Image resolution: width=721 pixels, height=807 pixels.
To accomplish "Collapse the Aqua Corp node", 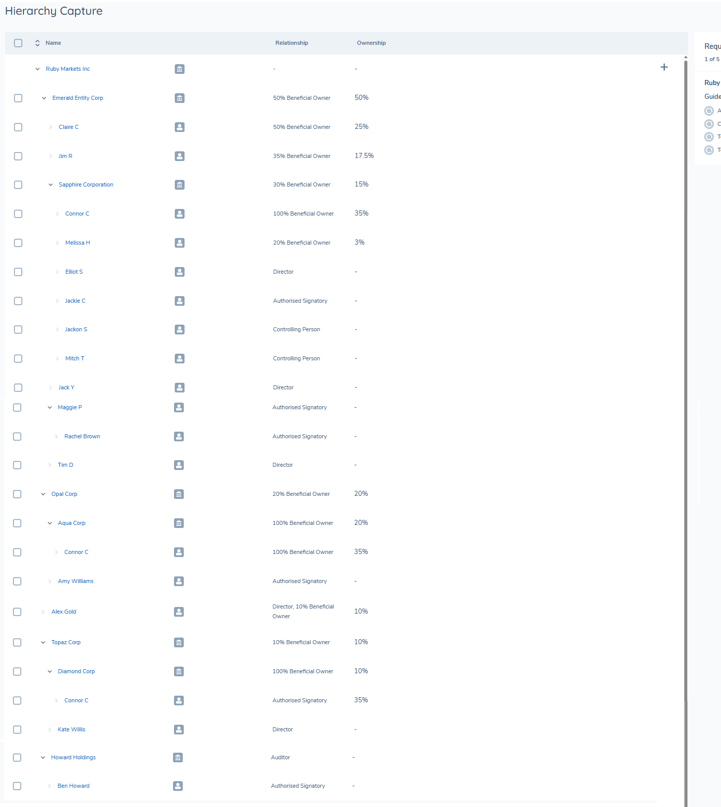I will 49,523.
